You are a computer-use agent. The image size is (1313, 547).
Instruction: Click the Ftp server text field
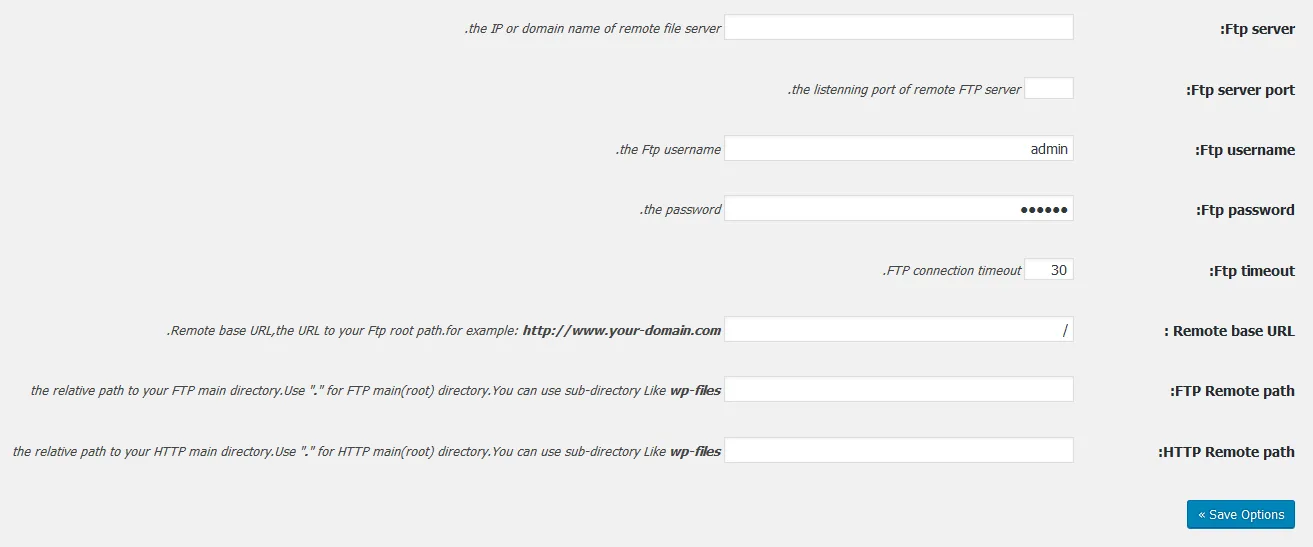click(899, 27)
